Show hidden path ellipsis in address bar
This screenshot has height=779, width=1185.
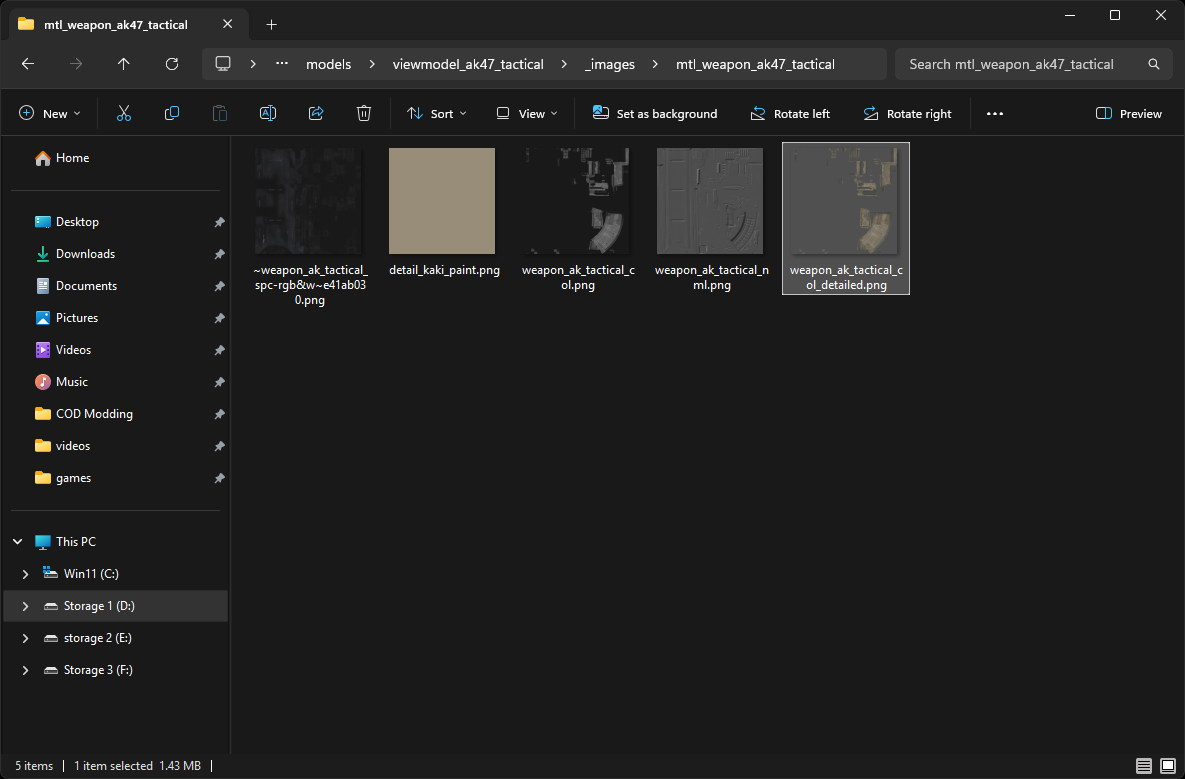click(x=282, y=63)
